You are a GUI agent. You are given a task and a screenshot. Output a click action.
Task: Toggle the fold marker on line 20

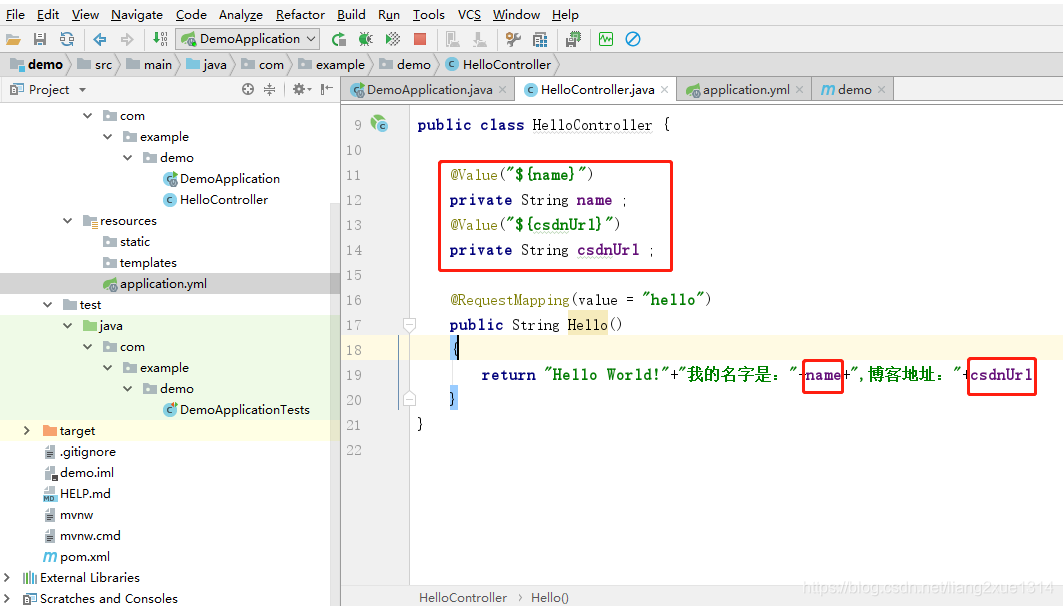pyautogui.click(x=409, y=399)
